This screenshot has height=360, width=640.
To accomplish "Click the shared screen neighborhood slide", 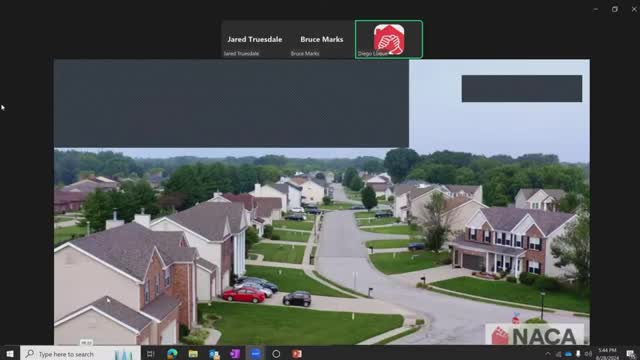I will [x=322, y=202].
